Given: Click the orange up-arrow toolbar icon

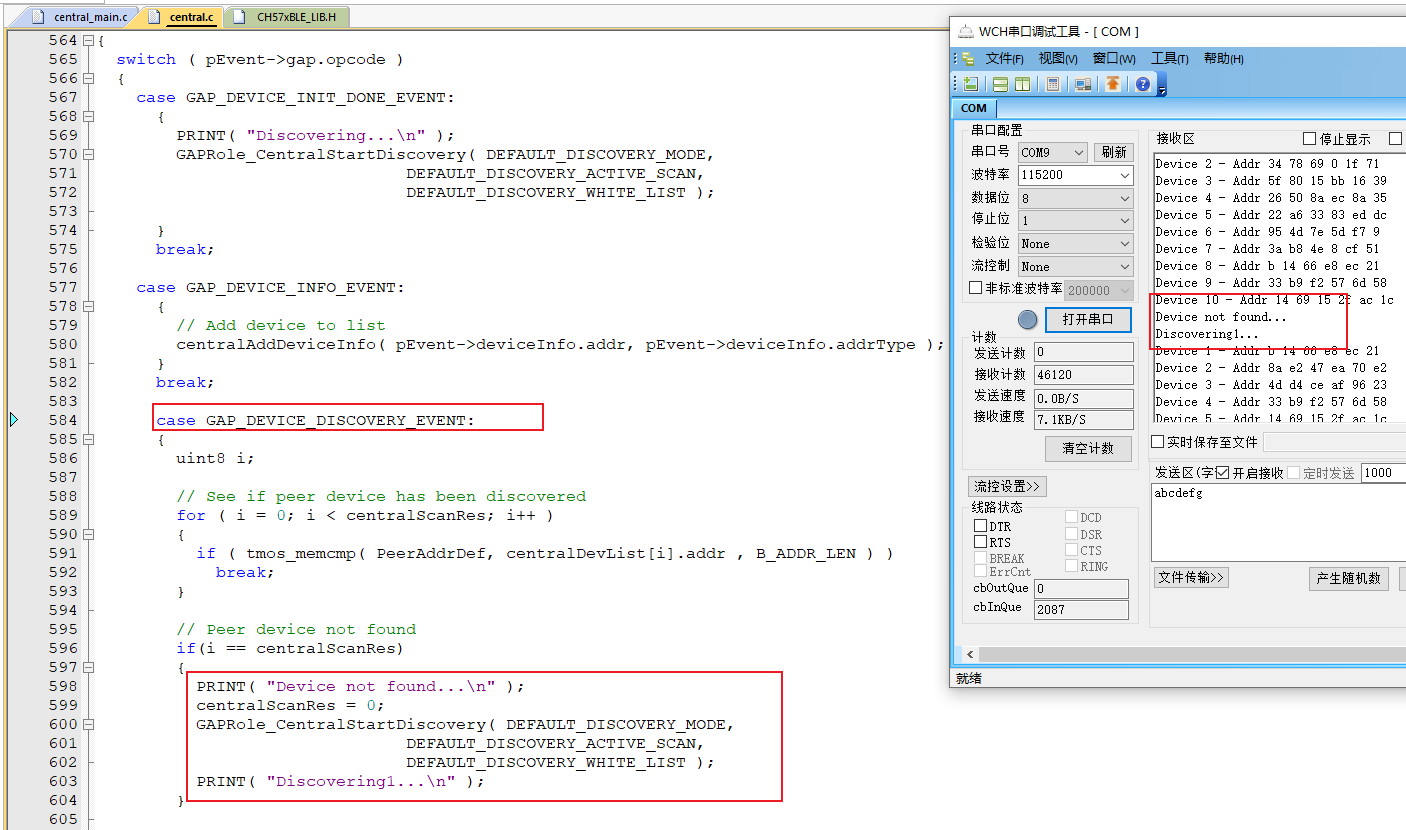Looking at the screenshot, I should coord(1113,84).
